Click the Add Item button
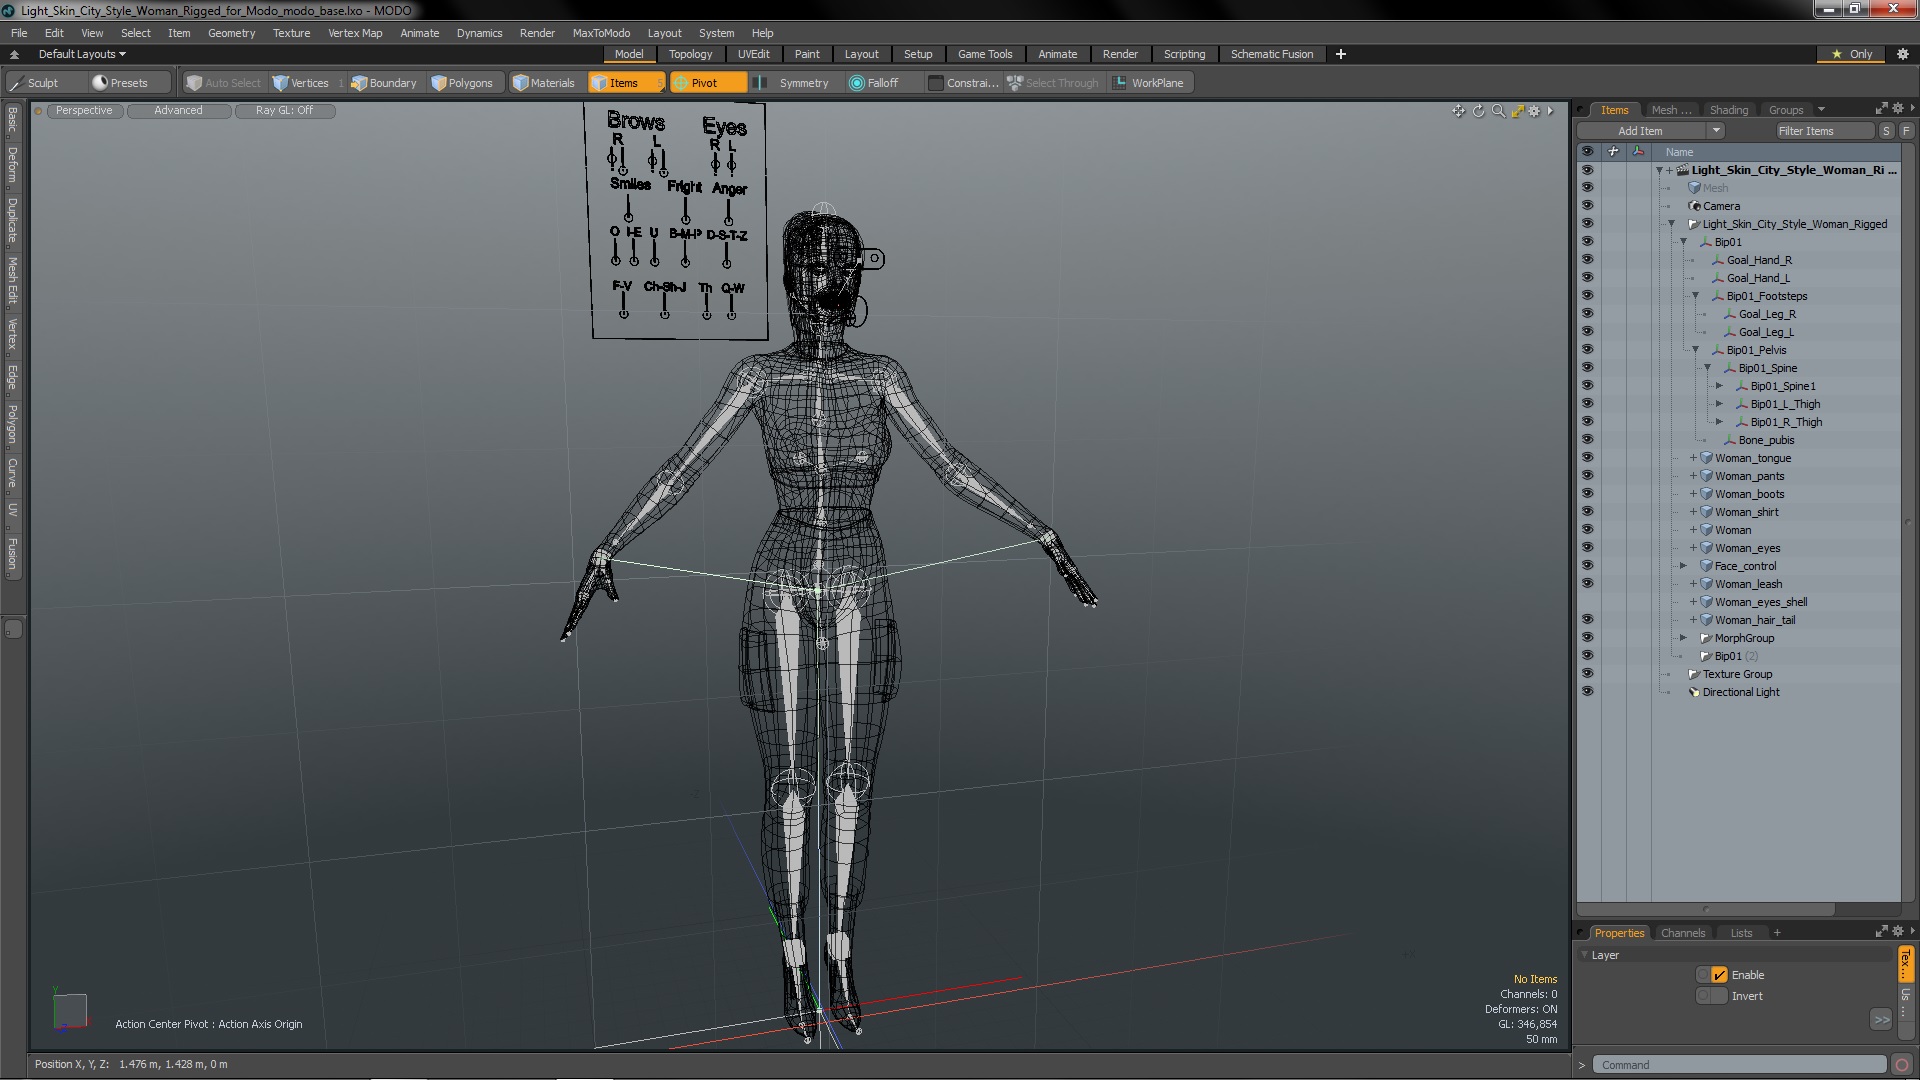 (1641, 131)
